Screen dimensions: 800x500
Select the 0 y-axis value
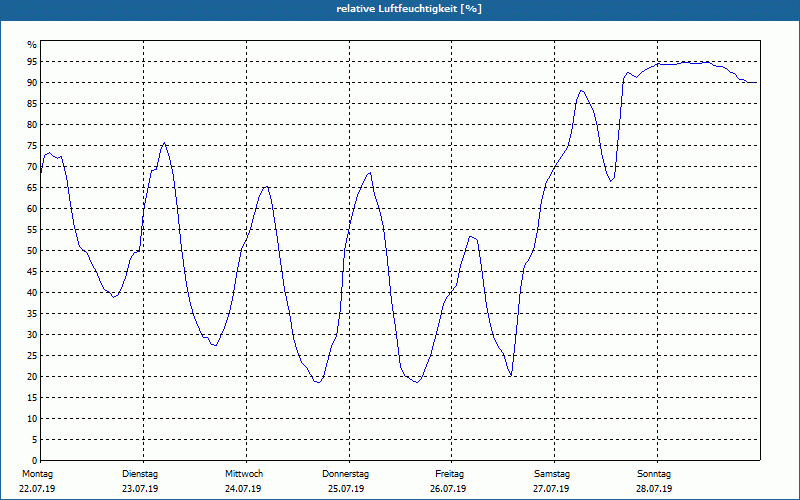pyautogui.click(x=34, y=461)
